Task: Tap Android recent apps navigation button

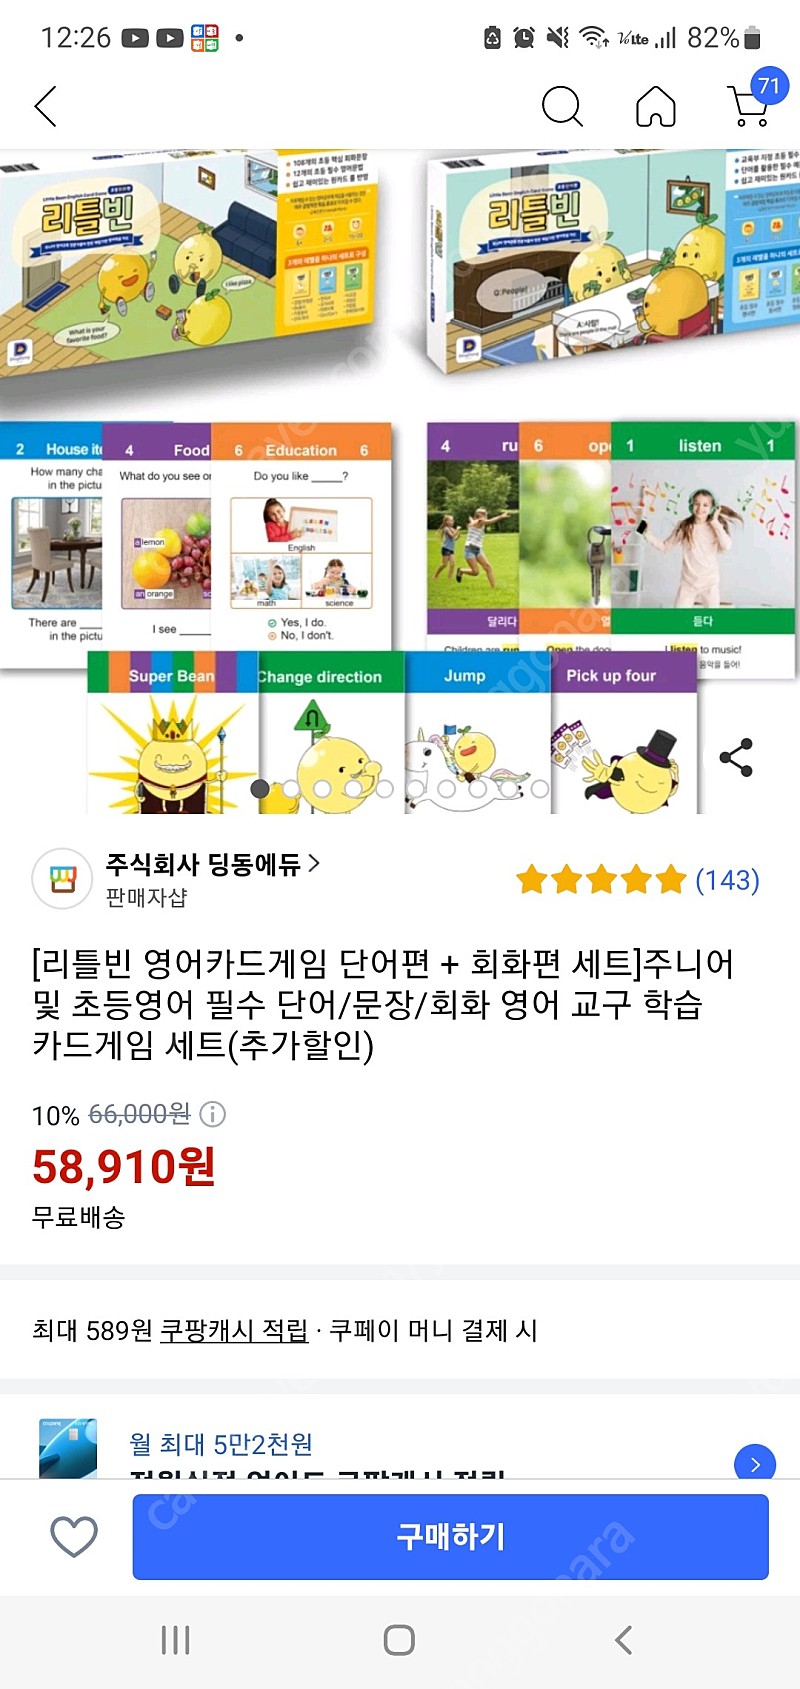Action: pyautogui.click(x=175, y=1640)
